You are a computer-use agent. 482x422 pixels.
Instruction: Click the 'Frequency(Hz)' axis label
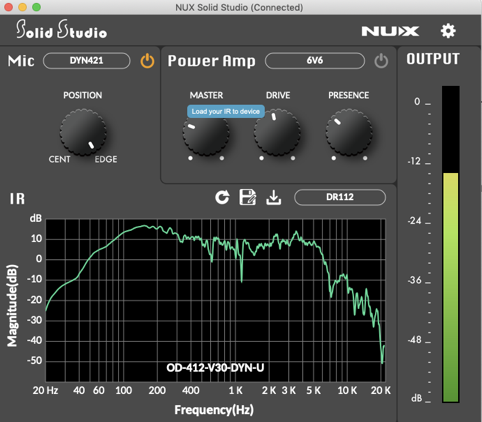click(x=214, y=410)
